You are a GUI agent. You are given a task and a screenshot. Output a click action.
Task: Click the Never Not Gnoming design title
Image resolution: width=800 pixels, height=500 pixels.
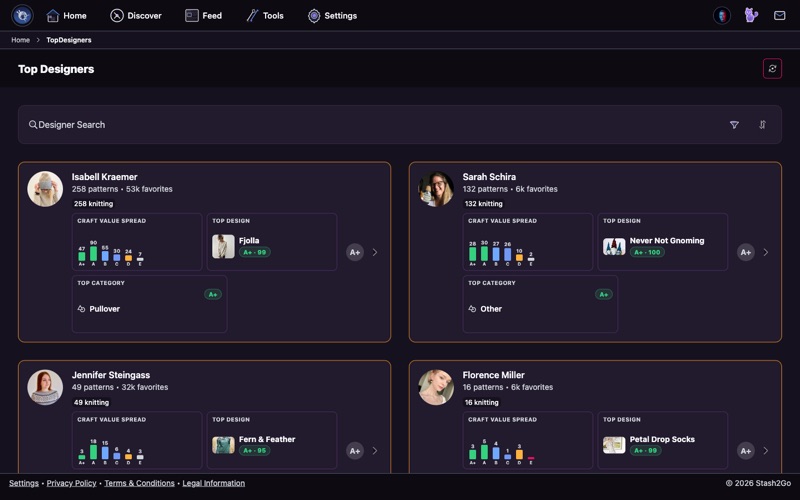(667, 240)
